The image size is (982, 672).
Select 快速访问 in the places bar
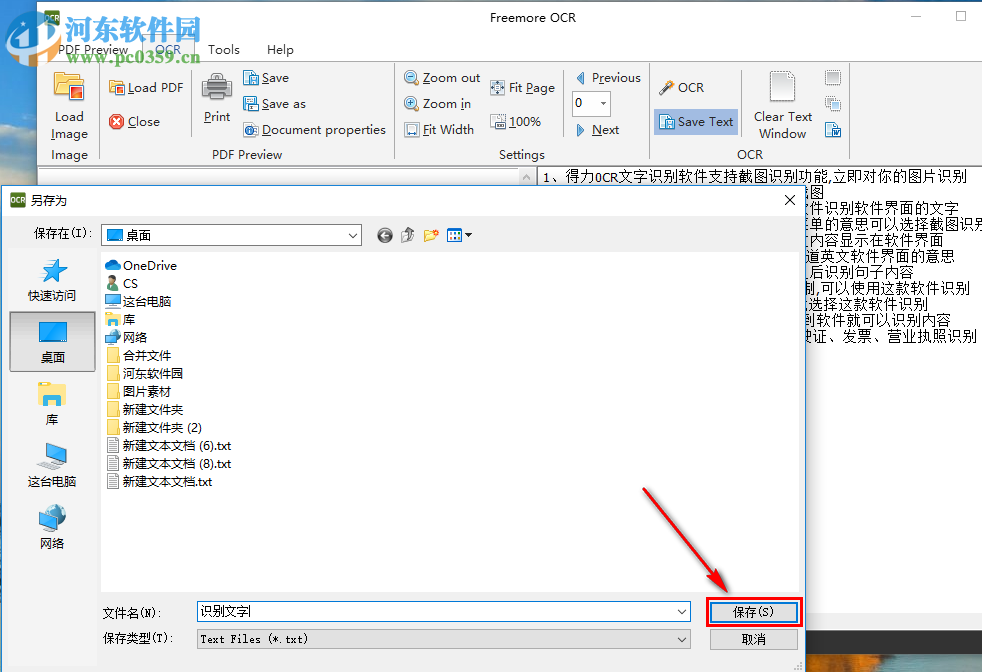tap(52, 280)
